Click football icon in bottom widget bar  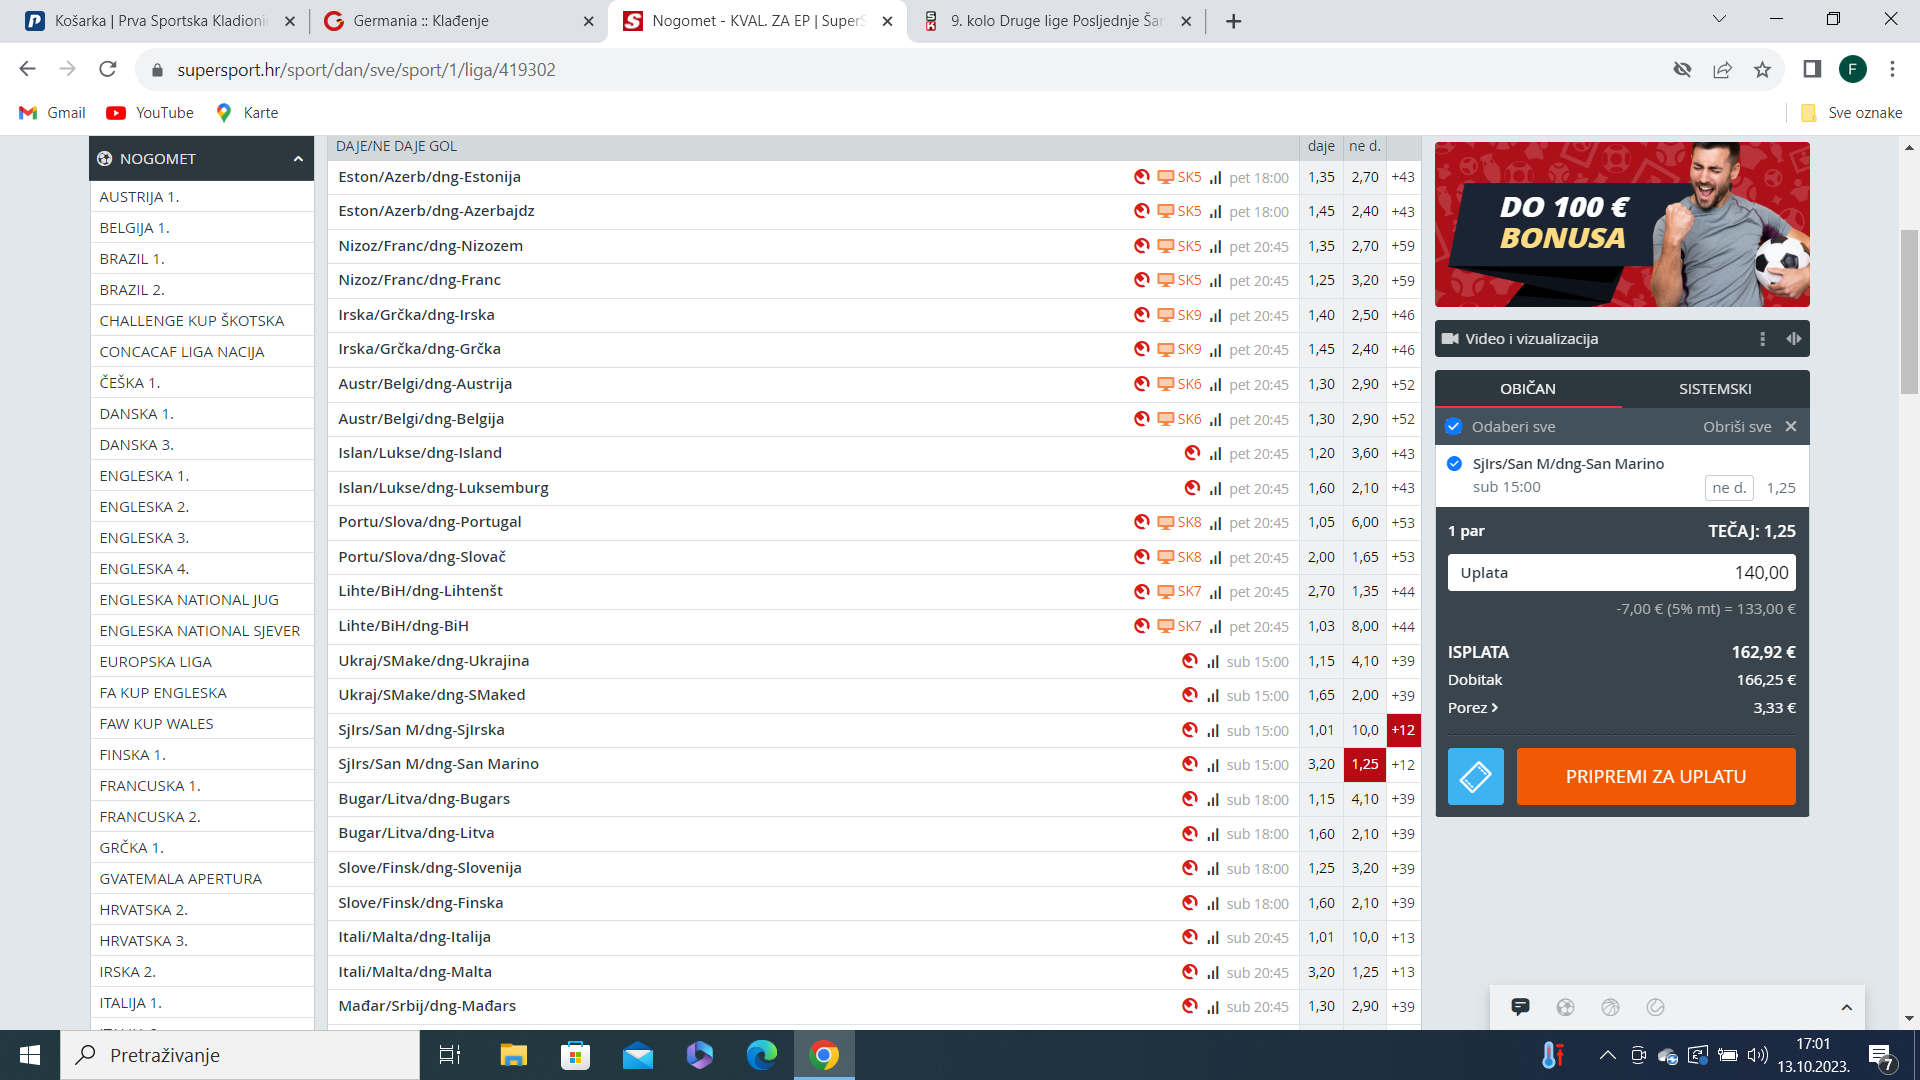click(1565, 1007)
